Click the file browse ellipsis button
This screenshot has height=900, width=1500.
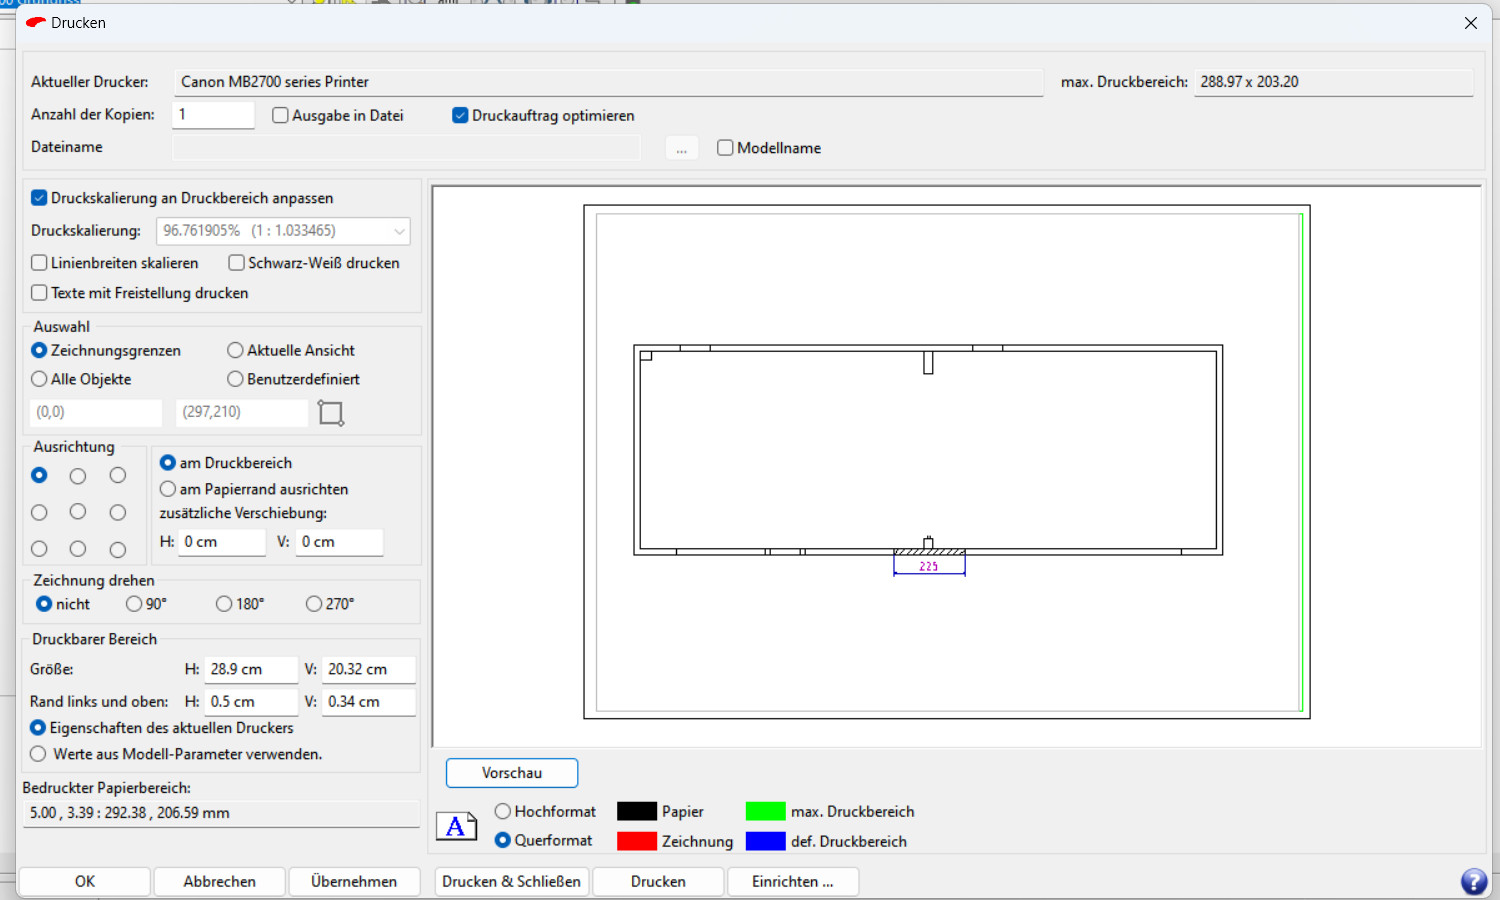tap(681, 148)
